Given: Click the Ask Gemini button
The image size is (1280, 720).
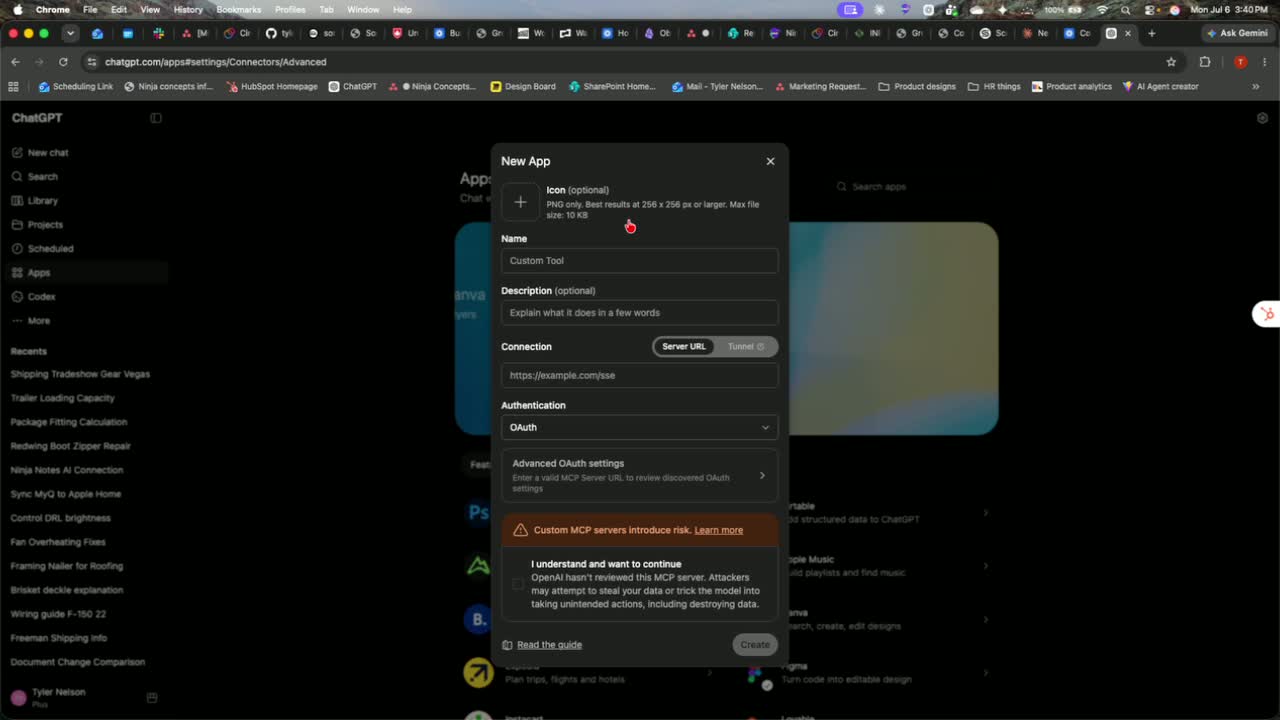Looking at the screenshot, I should [x=1237, y=33].
